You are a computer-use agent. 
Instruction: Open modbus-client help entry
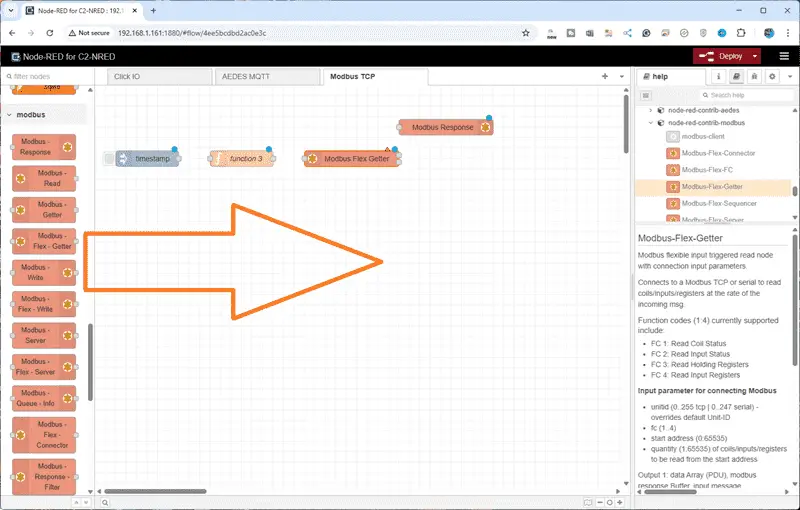(x=703, y=137)
